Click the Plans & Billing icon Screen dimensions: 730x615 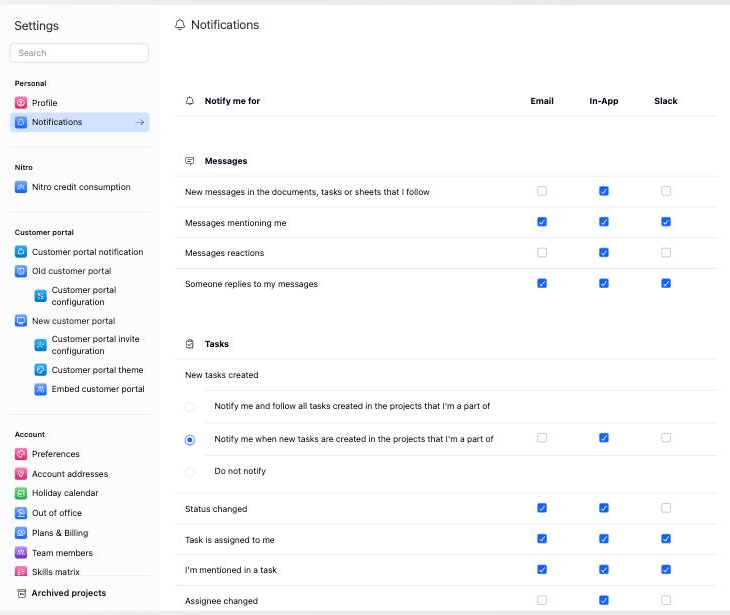(x=21, y=533)
